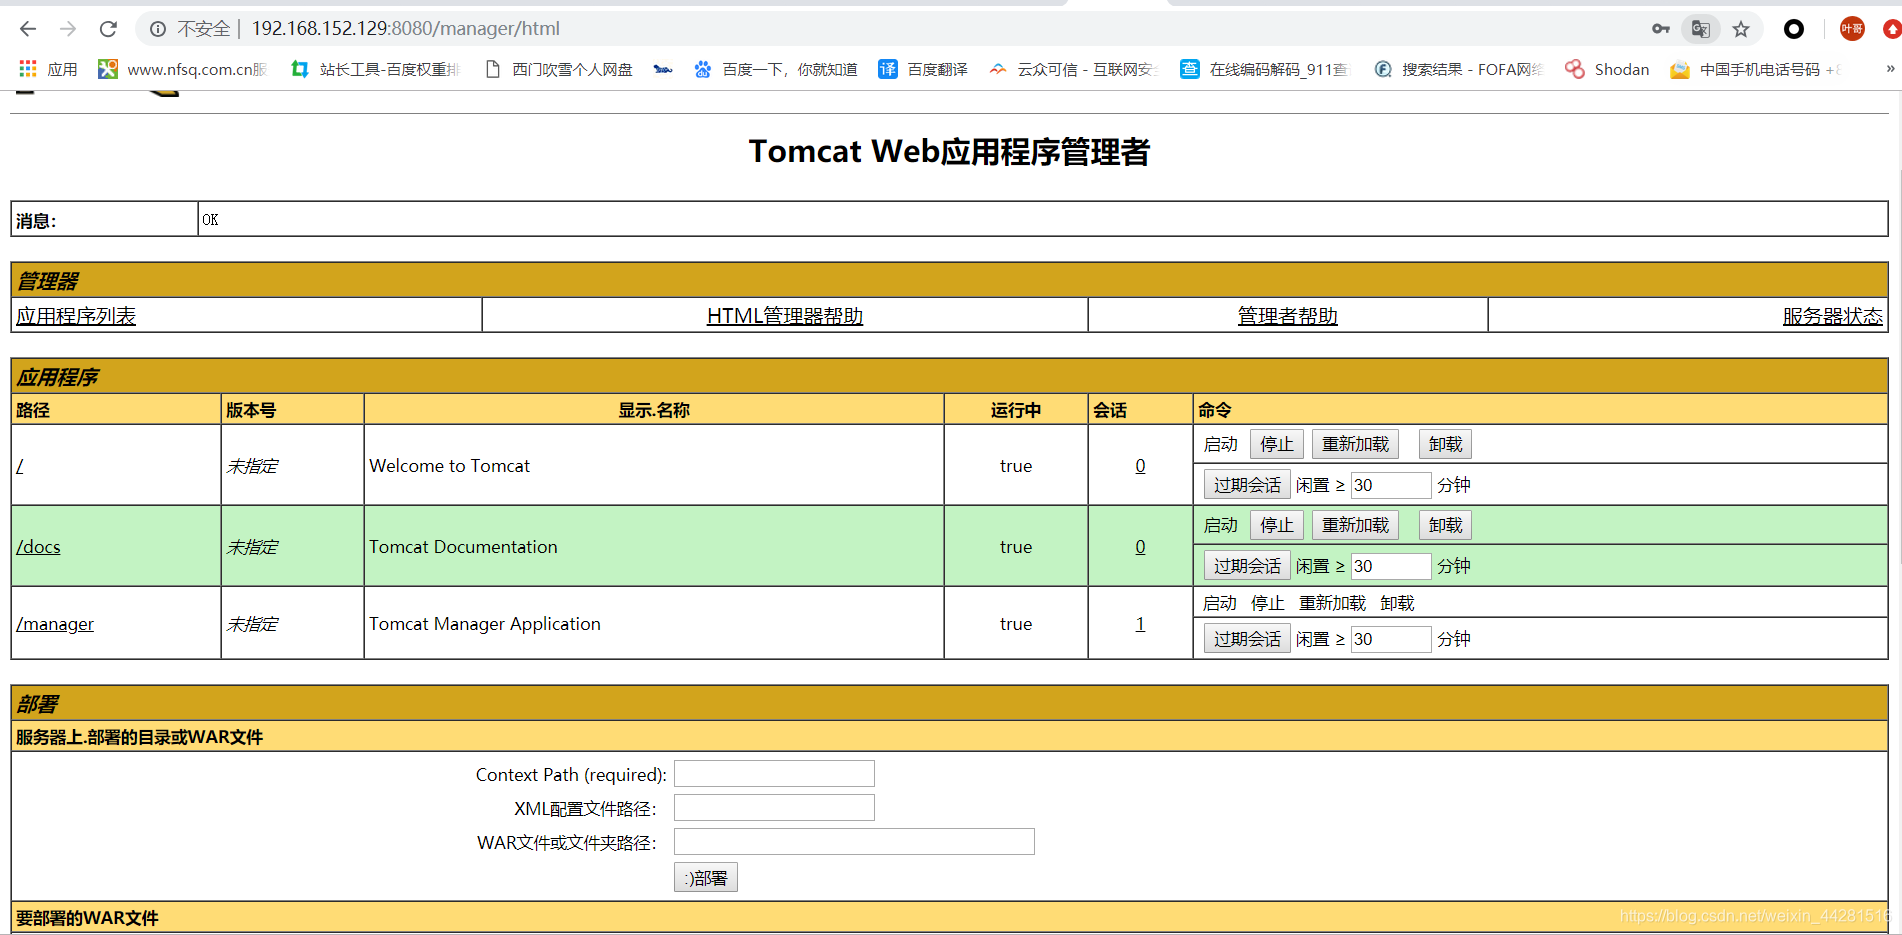The image size is (1902, 935).
Task: Open the session count for Tomcat Manager Application
Action: [1140, 624]
